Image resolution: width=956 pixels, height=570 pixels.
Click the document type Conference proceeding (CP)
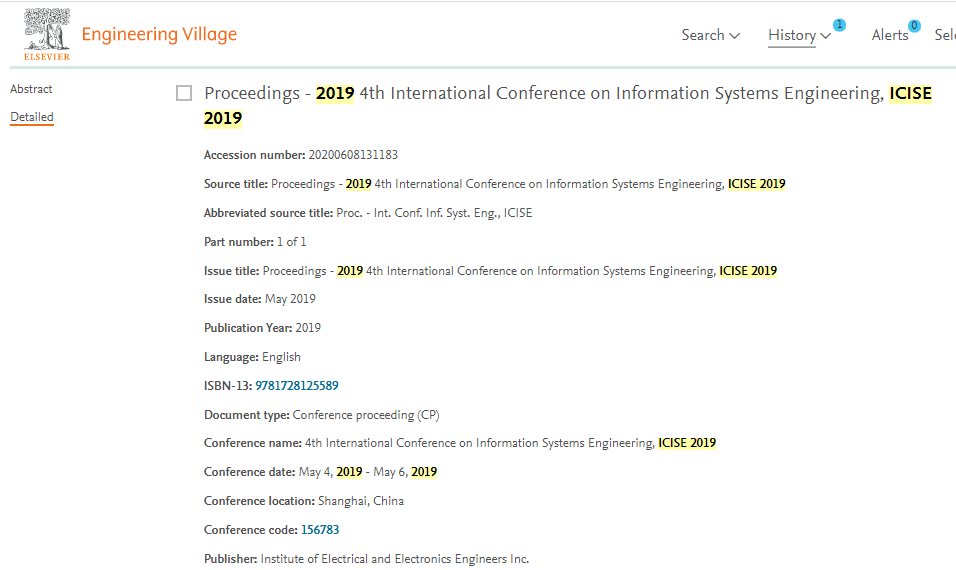(x=366, y=415)
